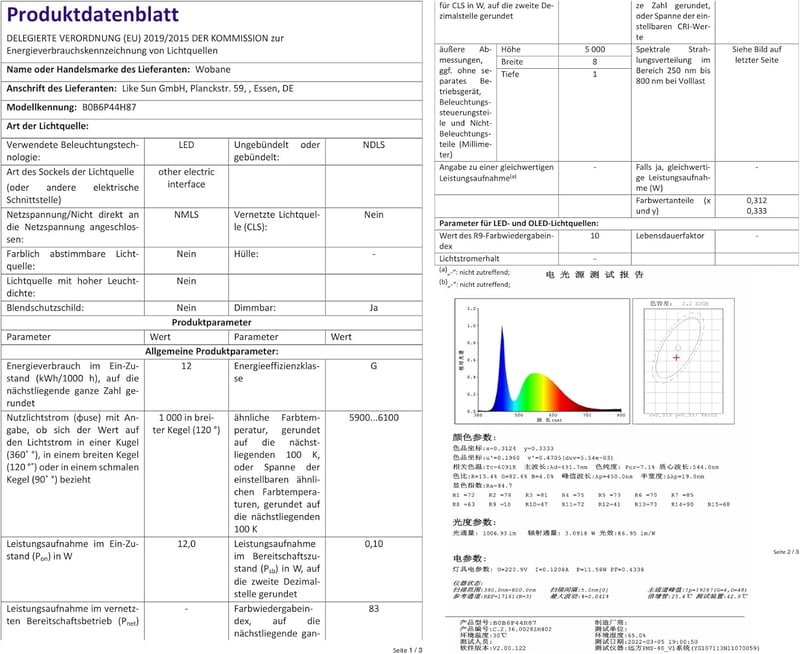This screenshot has width=800, height=654.
Task: Select '1 000 in breiter Kegel (120 °)'
Action: click(x=186, y=424)
